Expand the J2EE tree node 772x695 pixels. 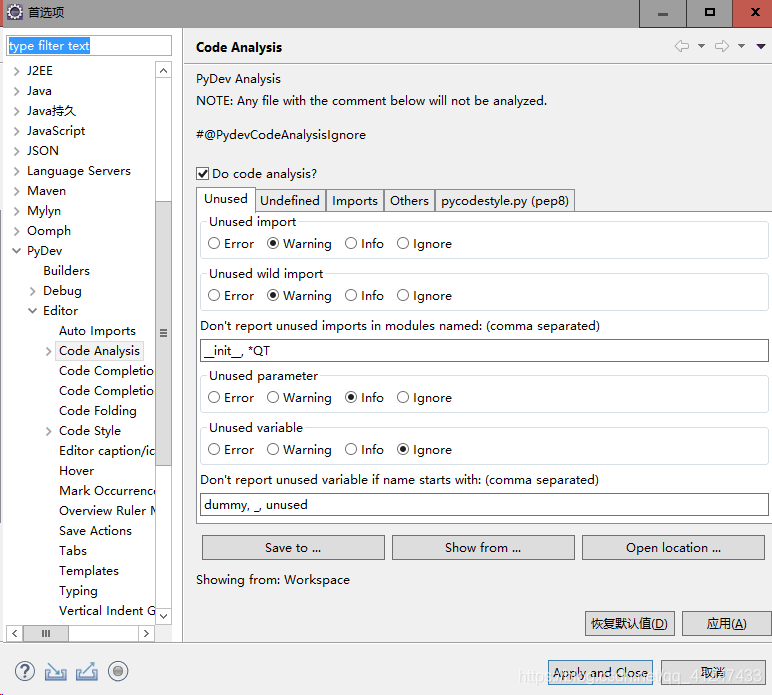pyautogui.click(x=17, y=71)
